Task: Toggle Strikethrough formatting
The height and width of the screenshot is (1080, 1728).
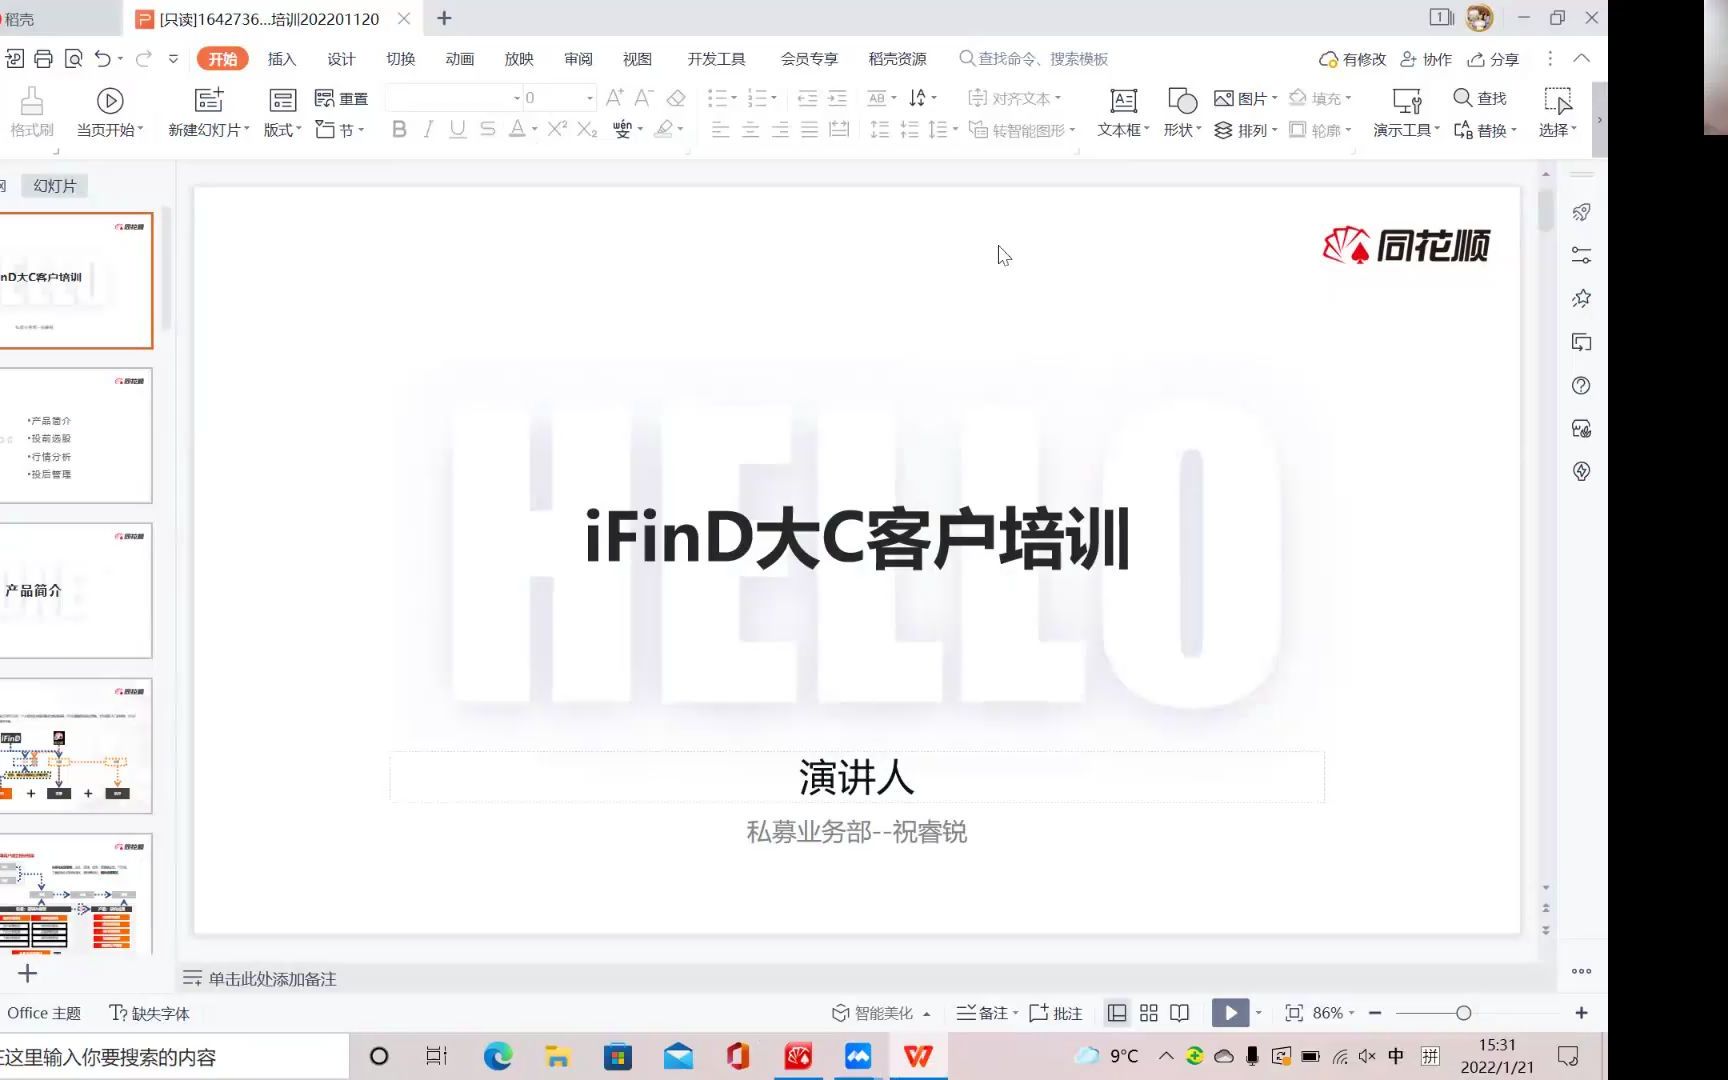Action: pyautogui.click(x=487, y=129)
